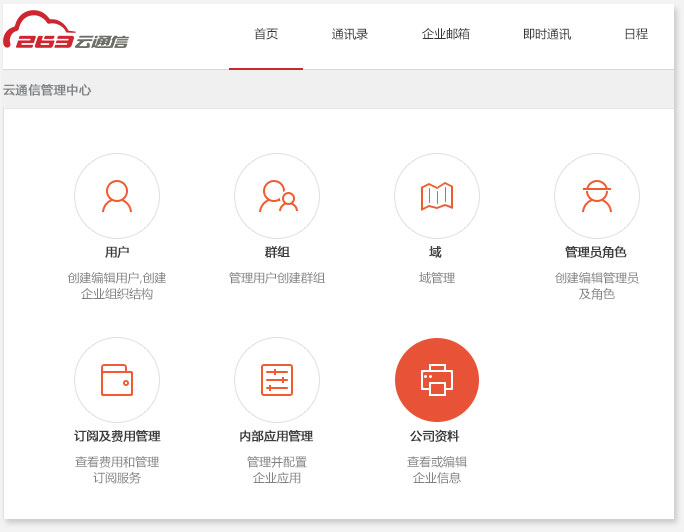Click the 内部应用管理 title text

[x=276, y=436]
